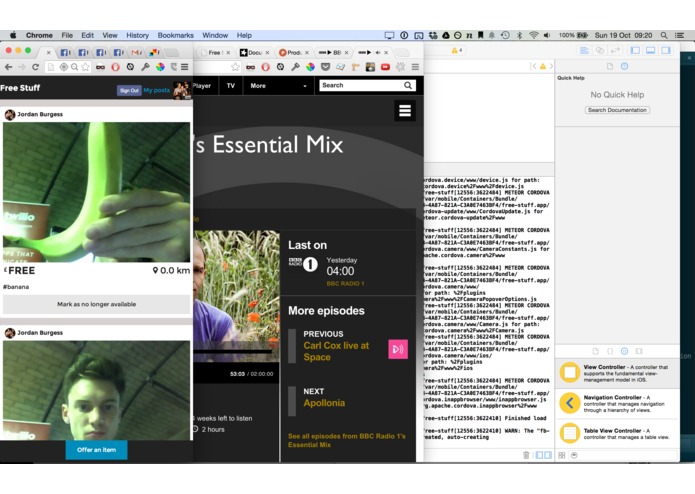Click the Pocket extension icon in BBC Chrome window

[x=325, y=67]
